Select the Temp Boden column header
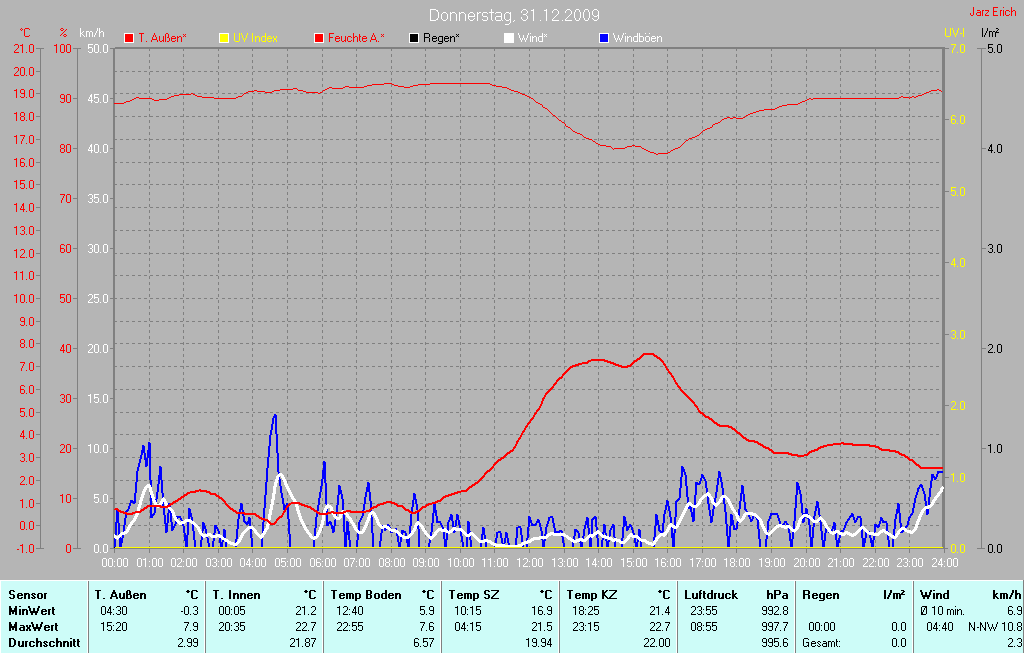Image resolution: width=1024 pixels, height=653 pixels. [366, 595]
